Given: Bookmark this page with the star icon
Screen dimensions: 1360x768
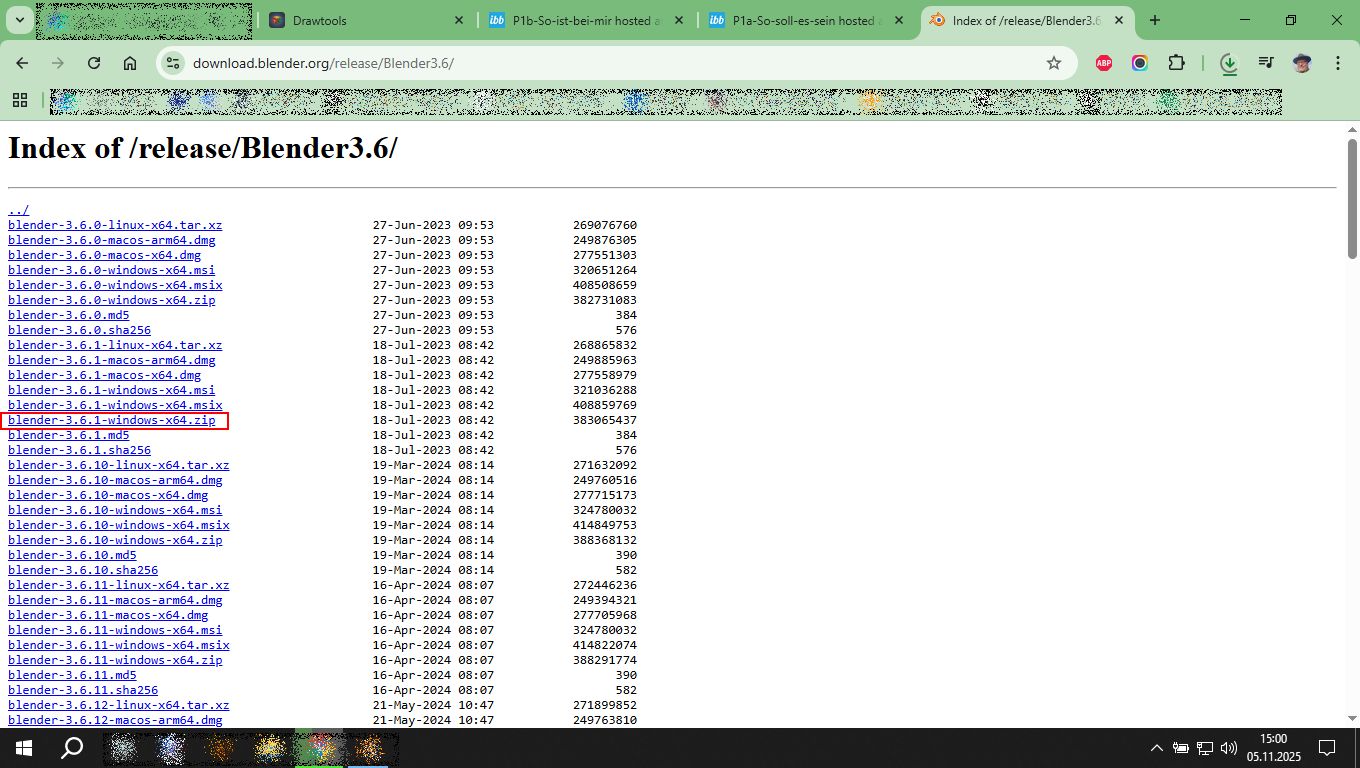Looking at the screenshot, I should pos(1053,63).
